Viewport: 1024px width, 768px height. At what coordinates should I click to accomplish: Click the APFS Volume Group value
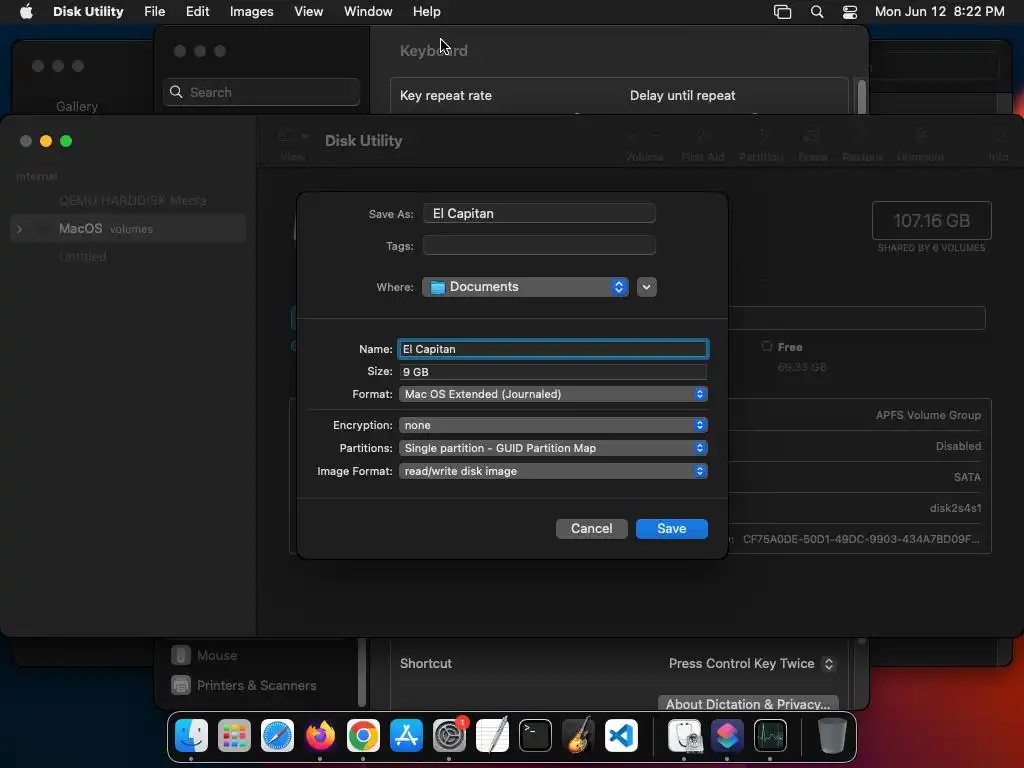(x=928, y=415)
